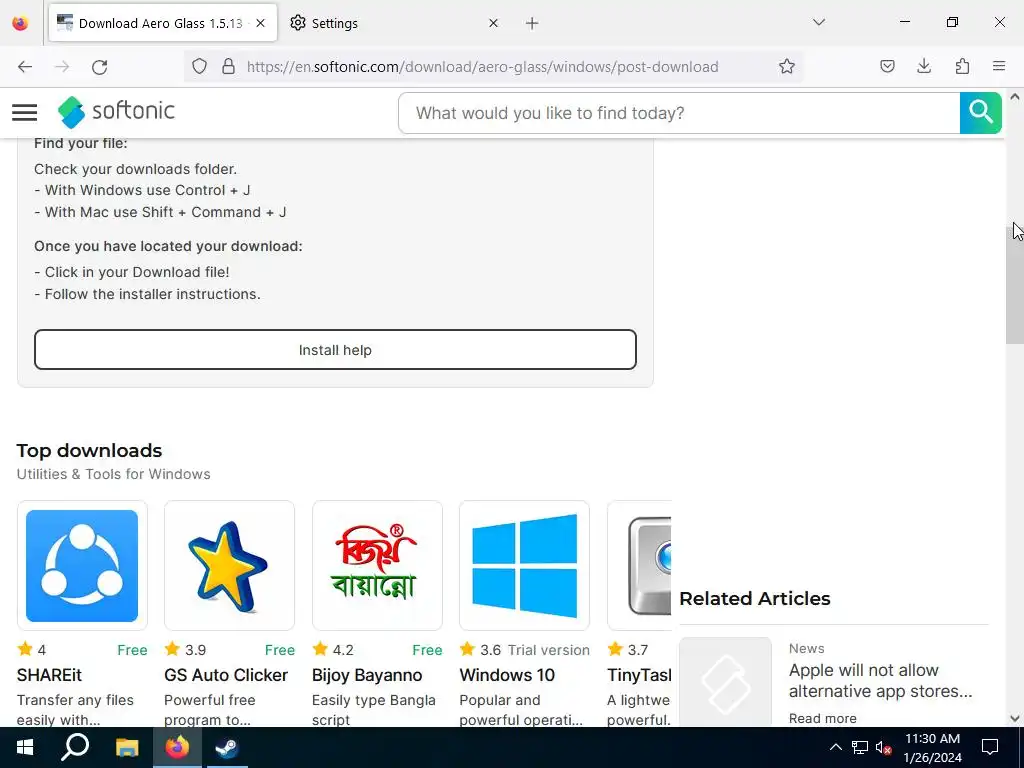Open the taskbar clock and date
Viewport: 1024px width, 768px height.
[933, 748]
